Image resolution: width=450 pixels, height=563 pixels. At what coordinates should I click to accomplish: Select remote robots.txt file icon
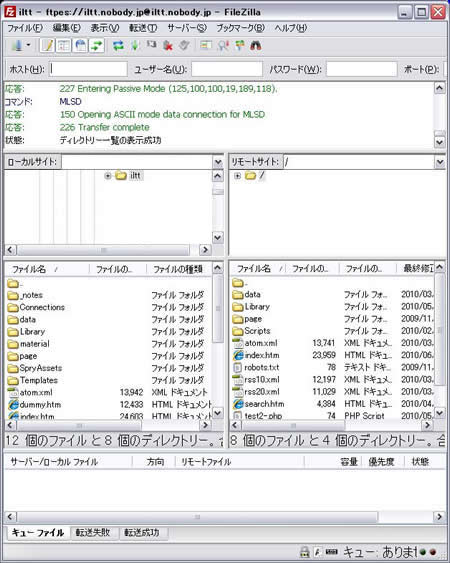(238, 368)
